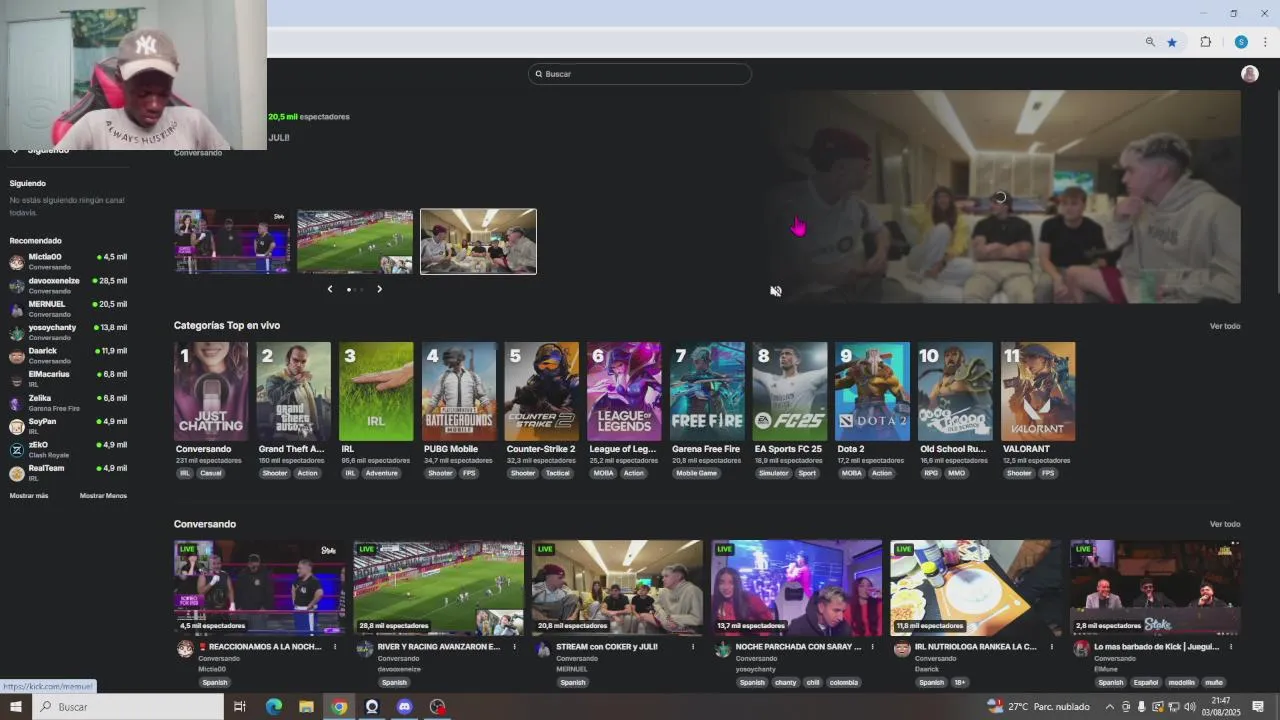Click the avatar under Lo mas barbado stream
Image resolution: width=1280 pixels, height=720 pixels.
[1081, 650]
